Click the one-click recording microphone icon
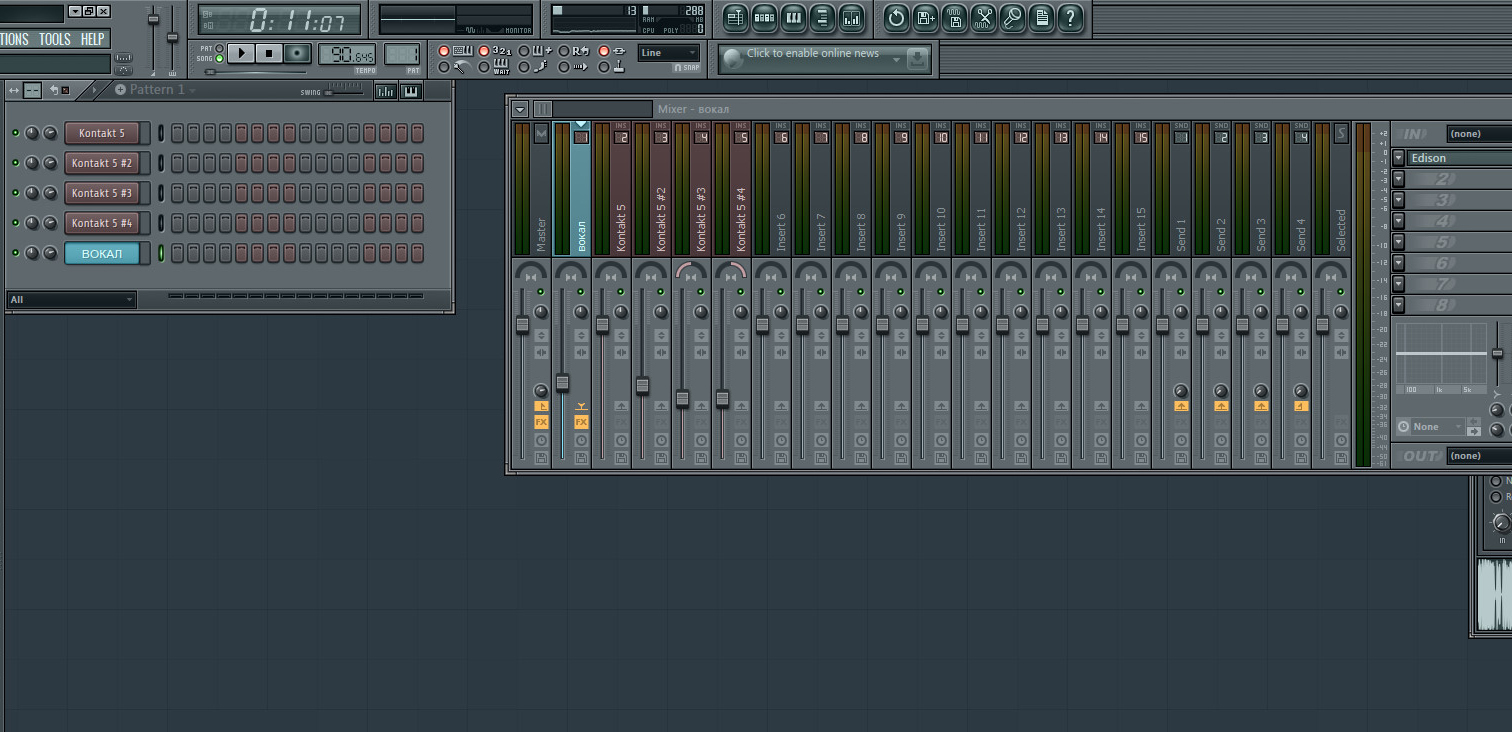 click(1012, 17)
